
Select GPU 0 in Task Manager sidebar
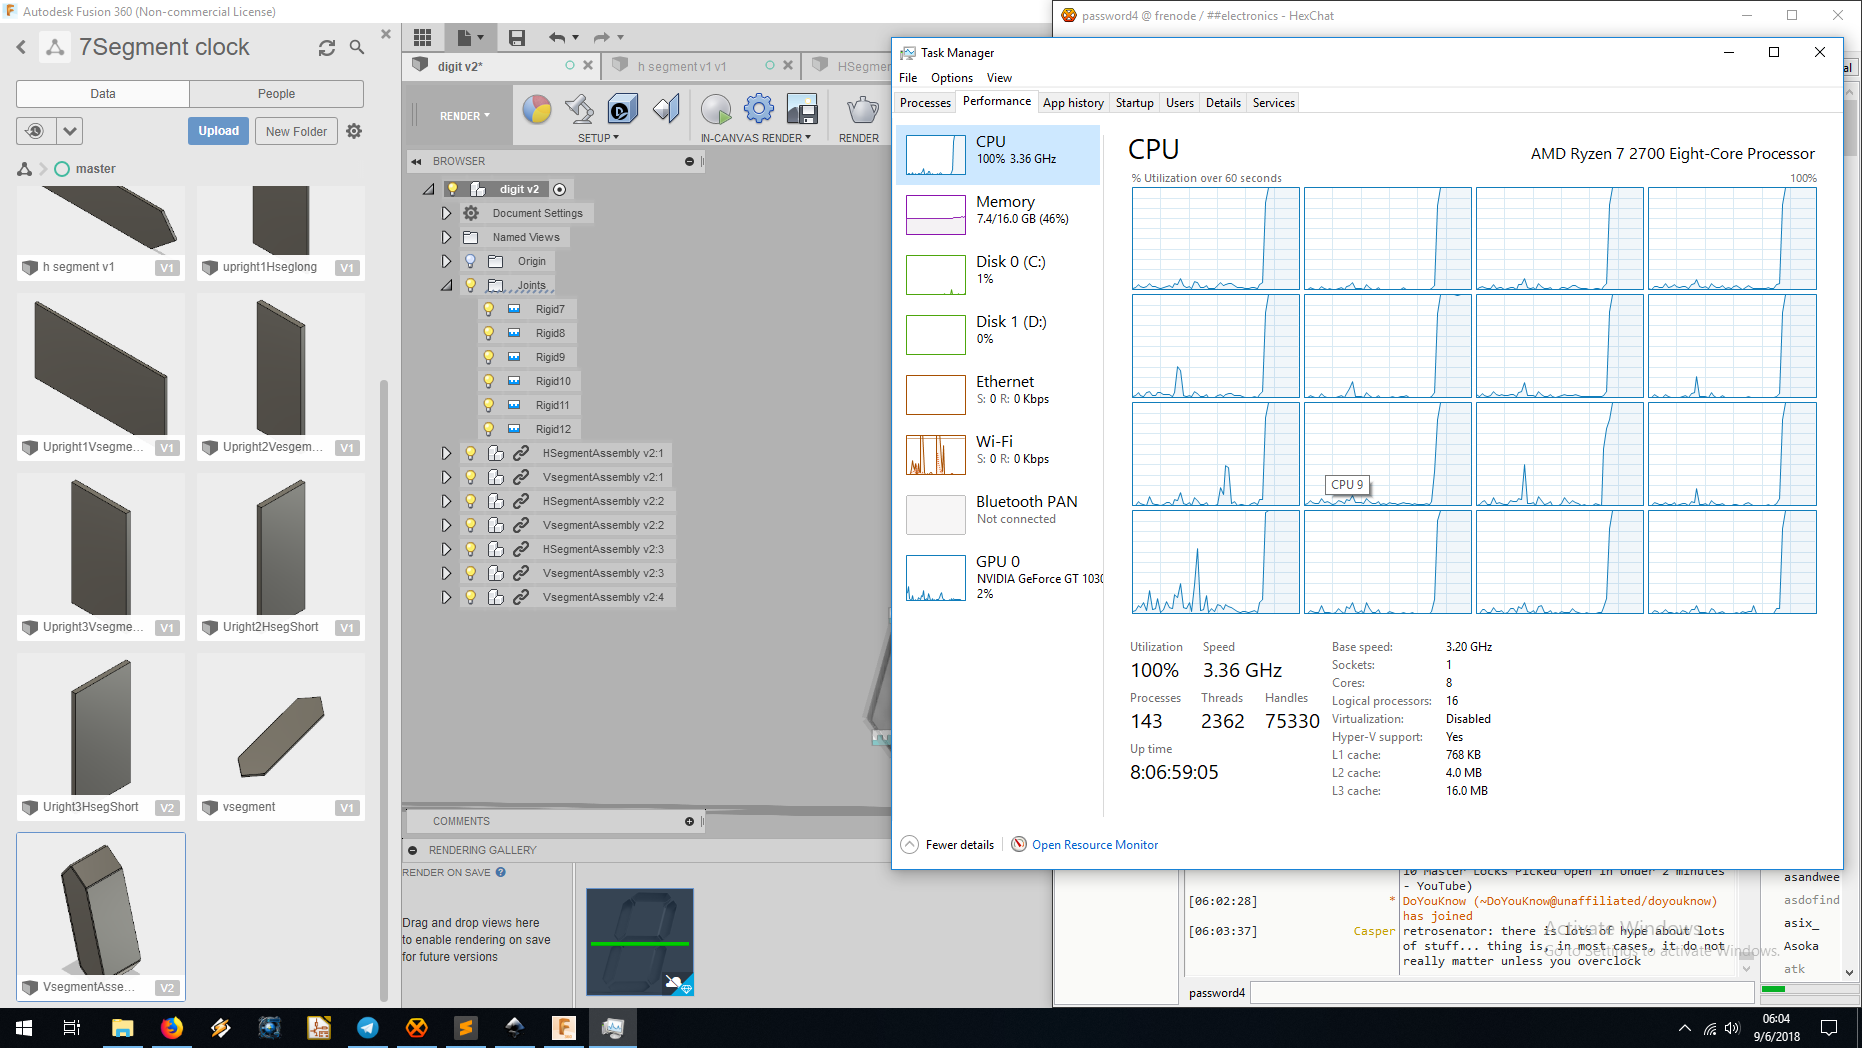998,578
